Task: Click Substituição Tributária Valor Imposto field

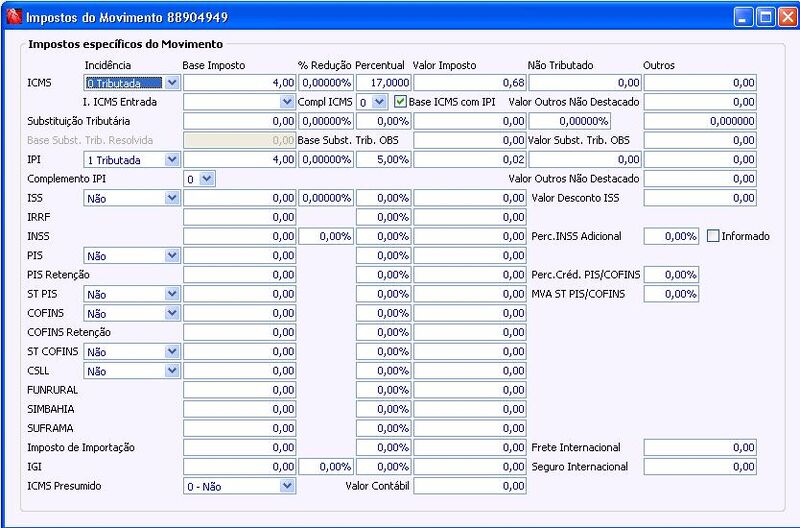Action: coord(470,121)
